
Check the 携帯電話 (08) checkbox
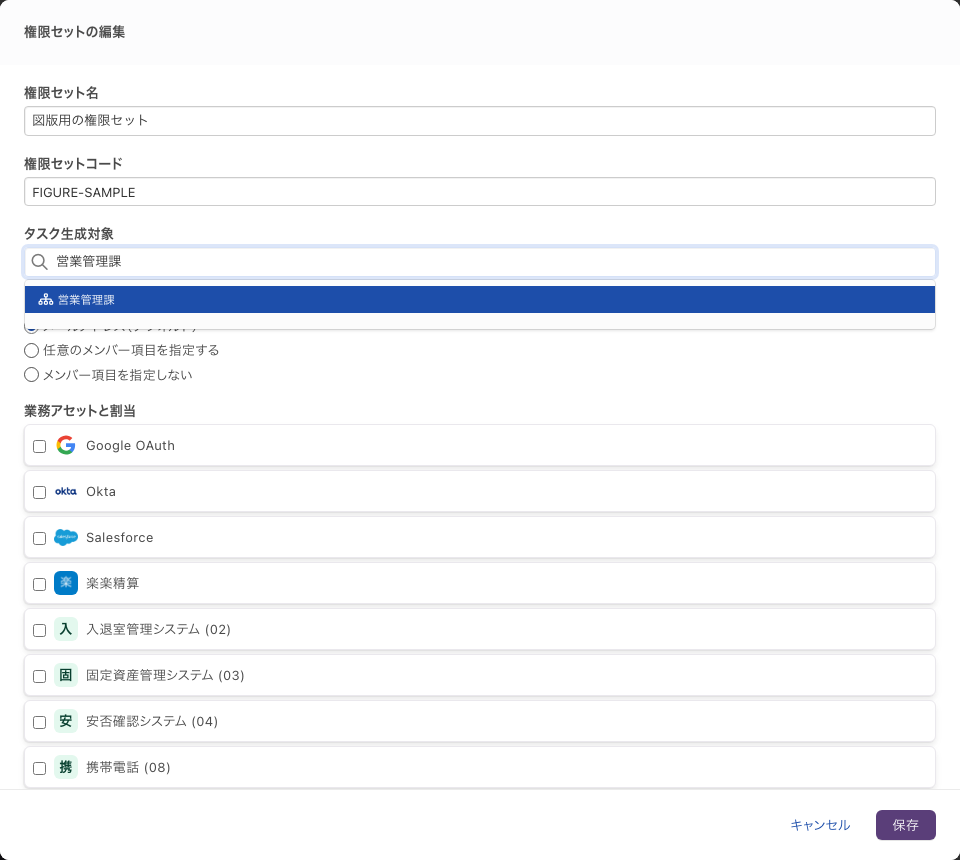tap(39, 768)
